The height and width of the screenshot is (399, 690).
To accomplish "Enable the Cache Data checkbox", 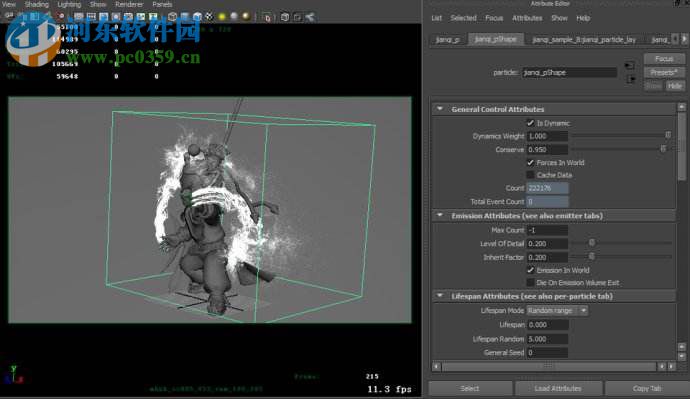I will [530, 175].
